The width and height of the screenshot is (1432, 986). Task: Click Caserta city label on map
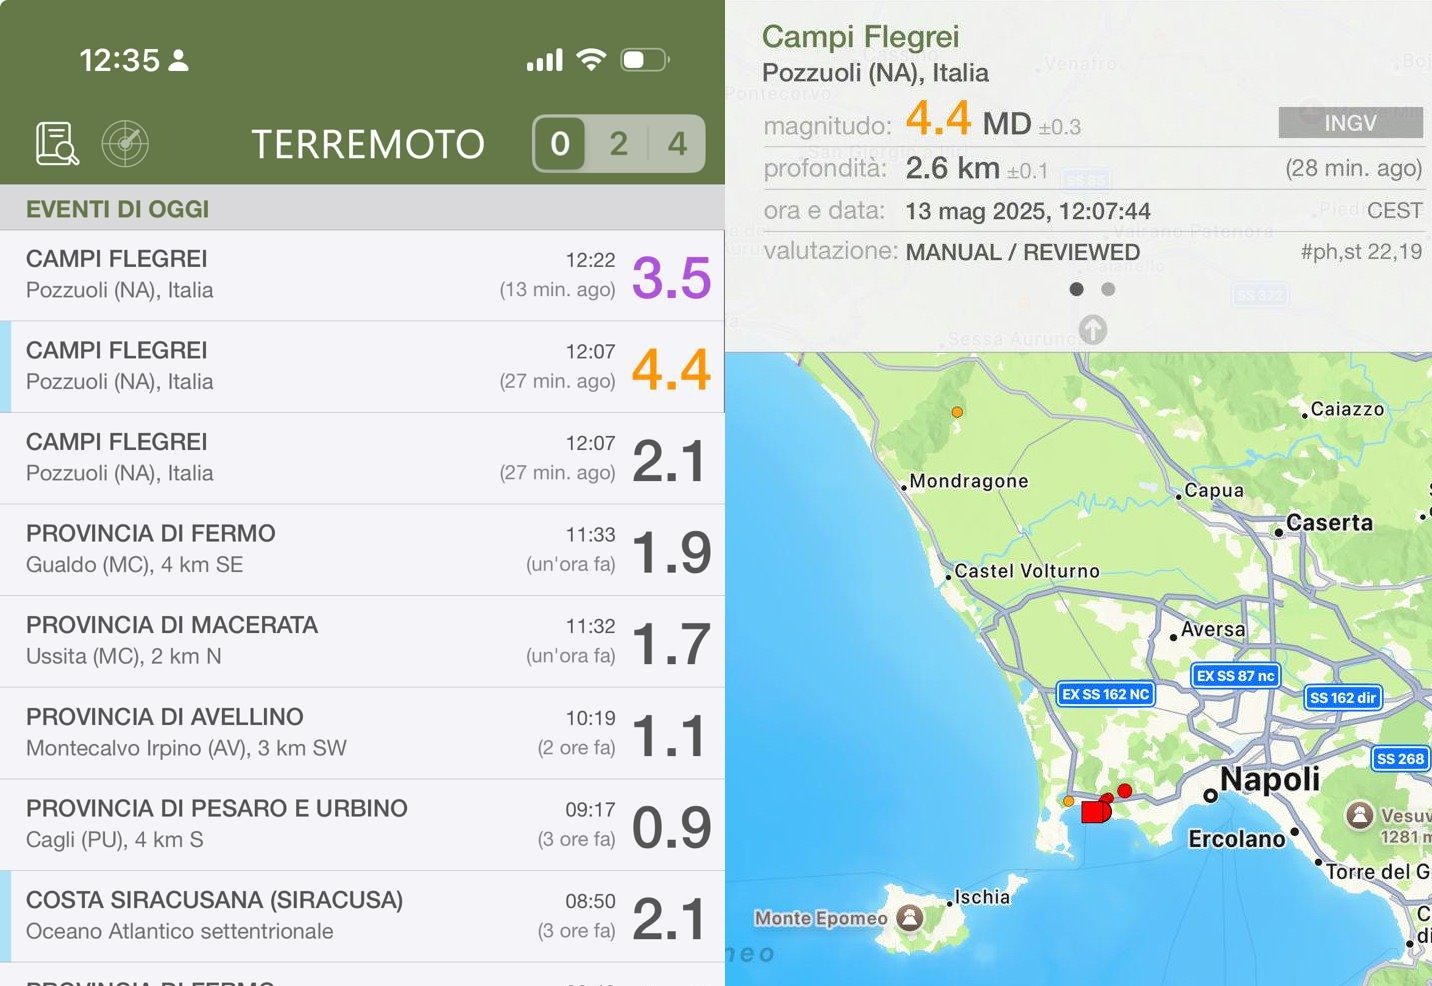[x=1329, y=522]
